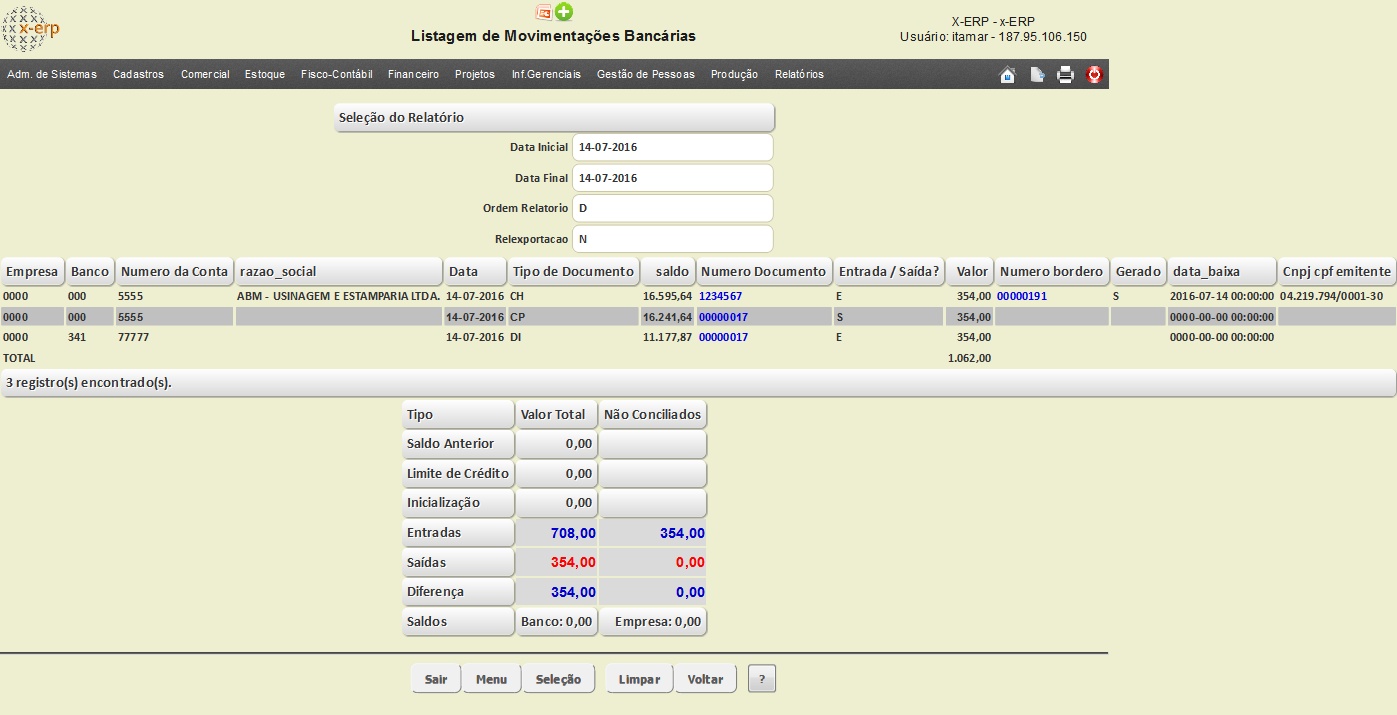Click the Relexportacao field
This screenshot has height=715, width=1397.
tap(673, 239)
